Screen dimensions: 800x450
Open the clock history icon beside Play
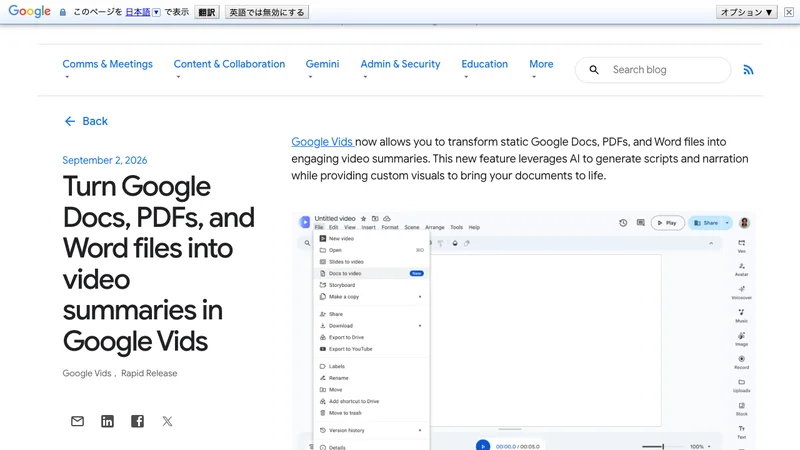click(623, 223)
